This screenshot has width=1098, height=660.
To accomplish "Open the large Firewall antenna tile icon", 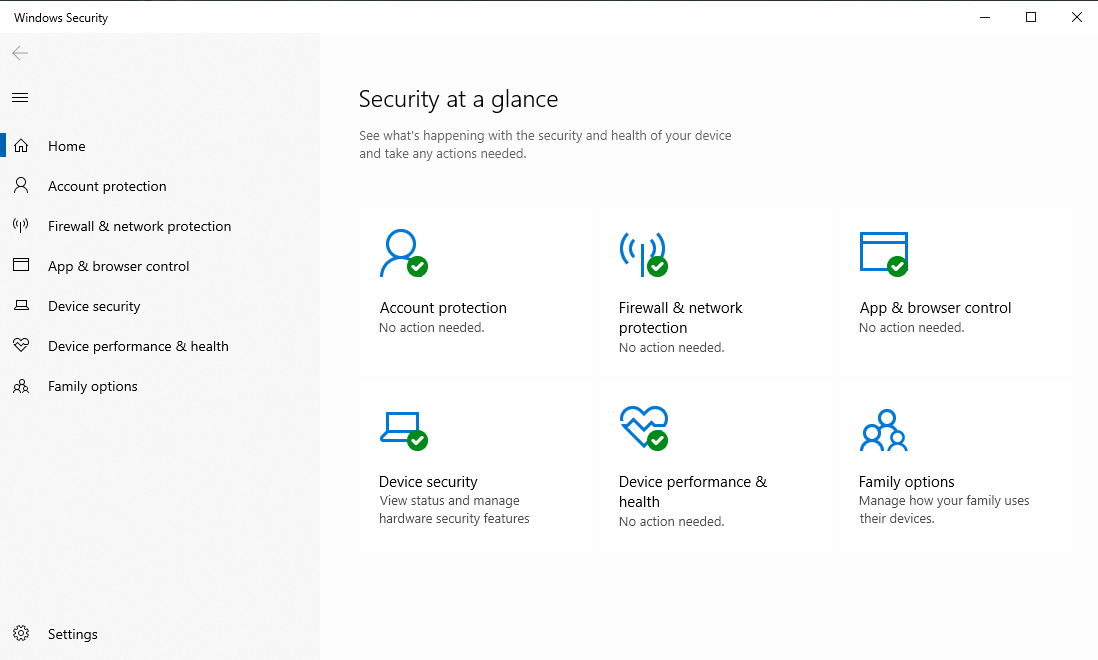I will pyautogui.click(x=644, y=254).
